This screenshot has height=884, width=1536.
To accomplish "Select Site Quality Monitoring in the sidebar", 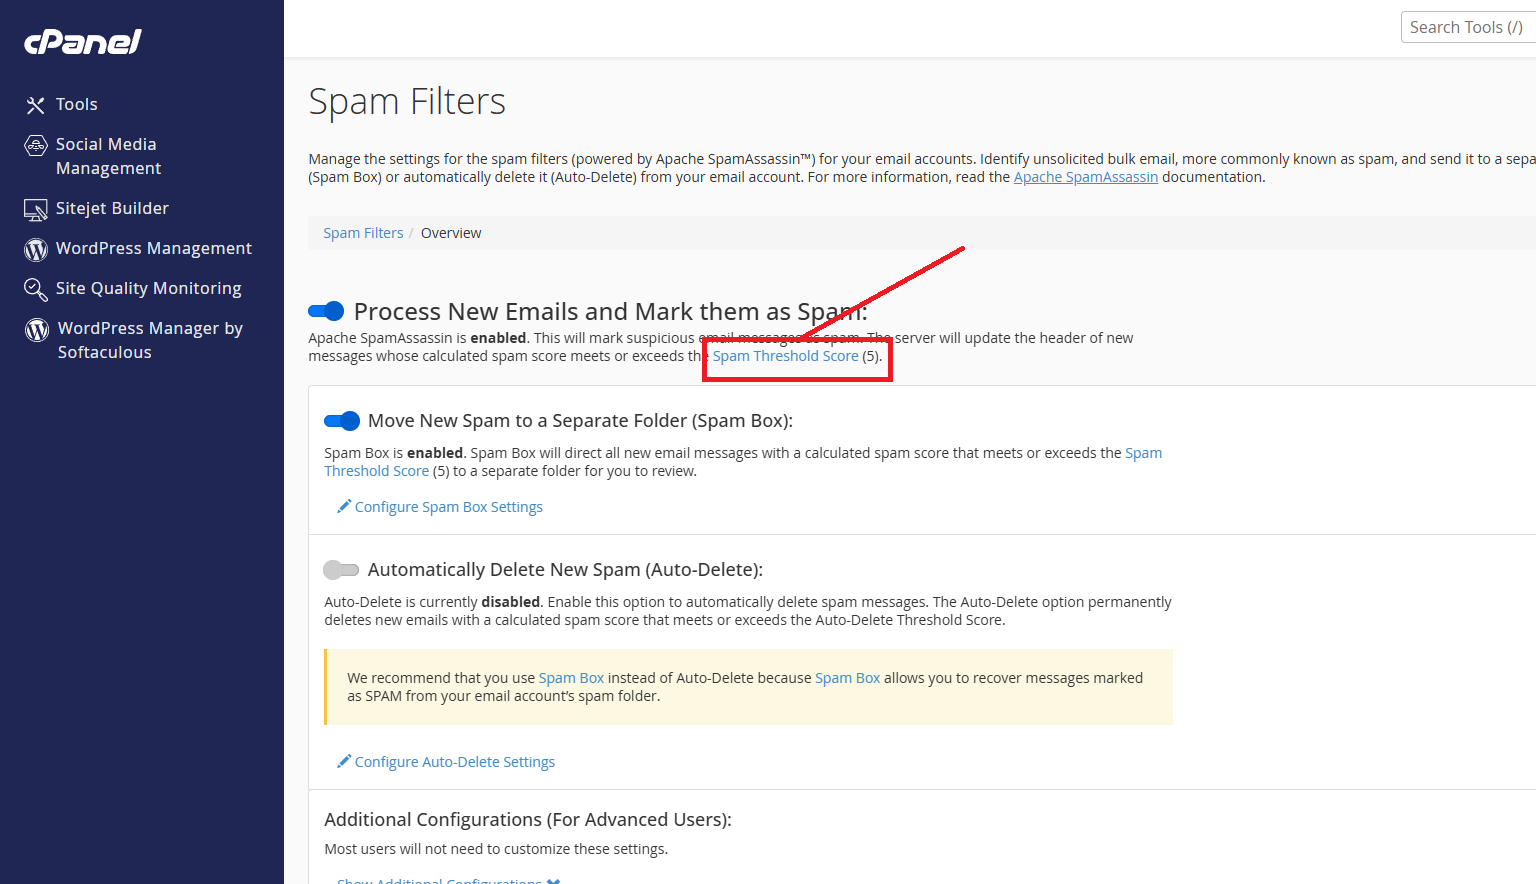I will tap(149, 288).
